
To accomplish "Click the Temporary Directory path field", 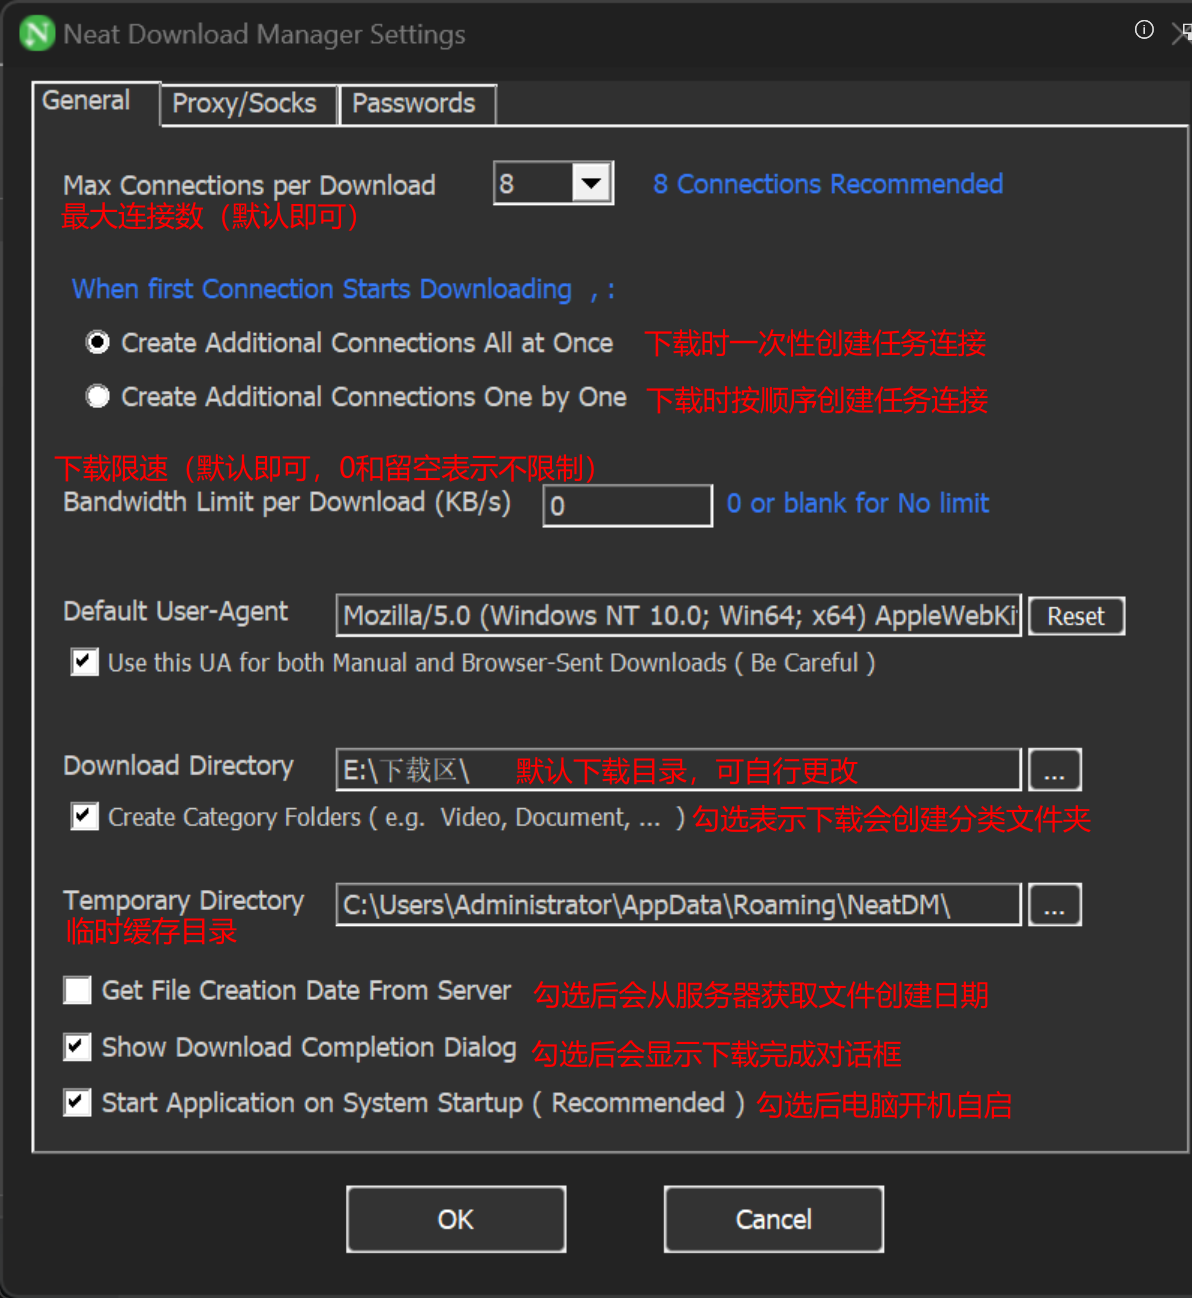I will click(x=678, y=905).
